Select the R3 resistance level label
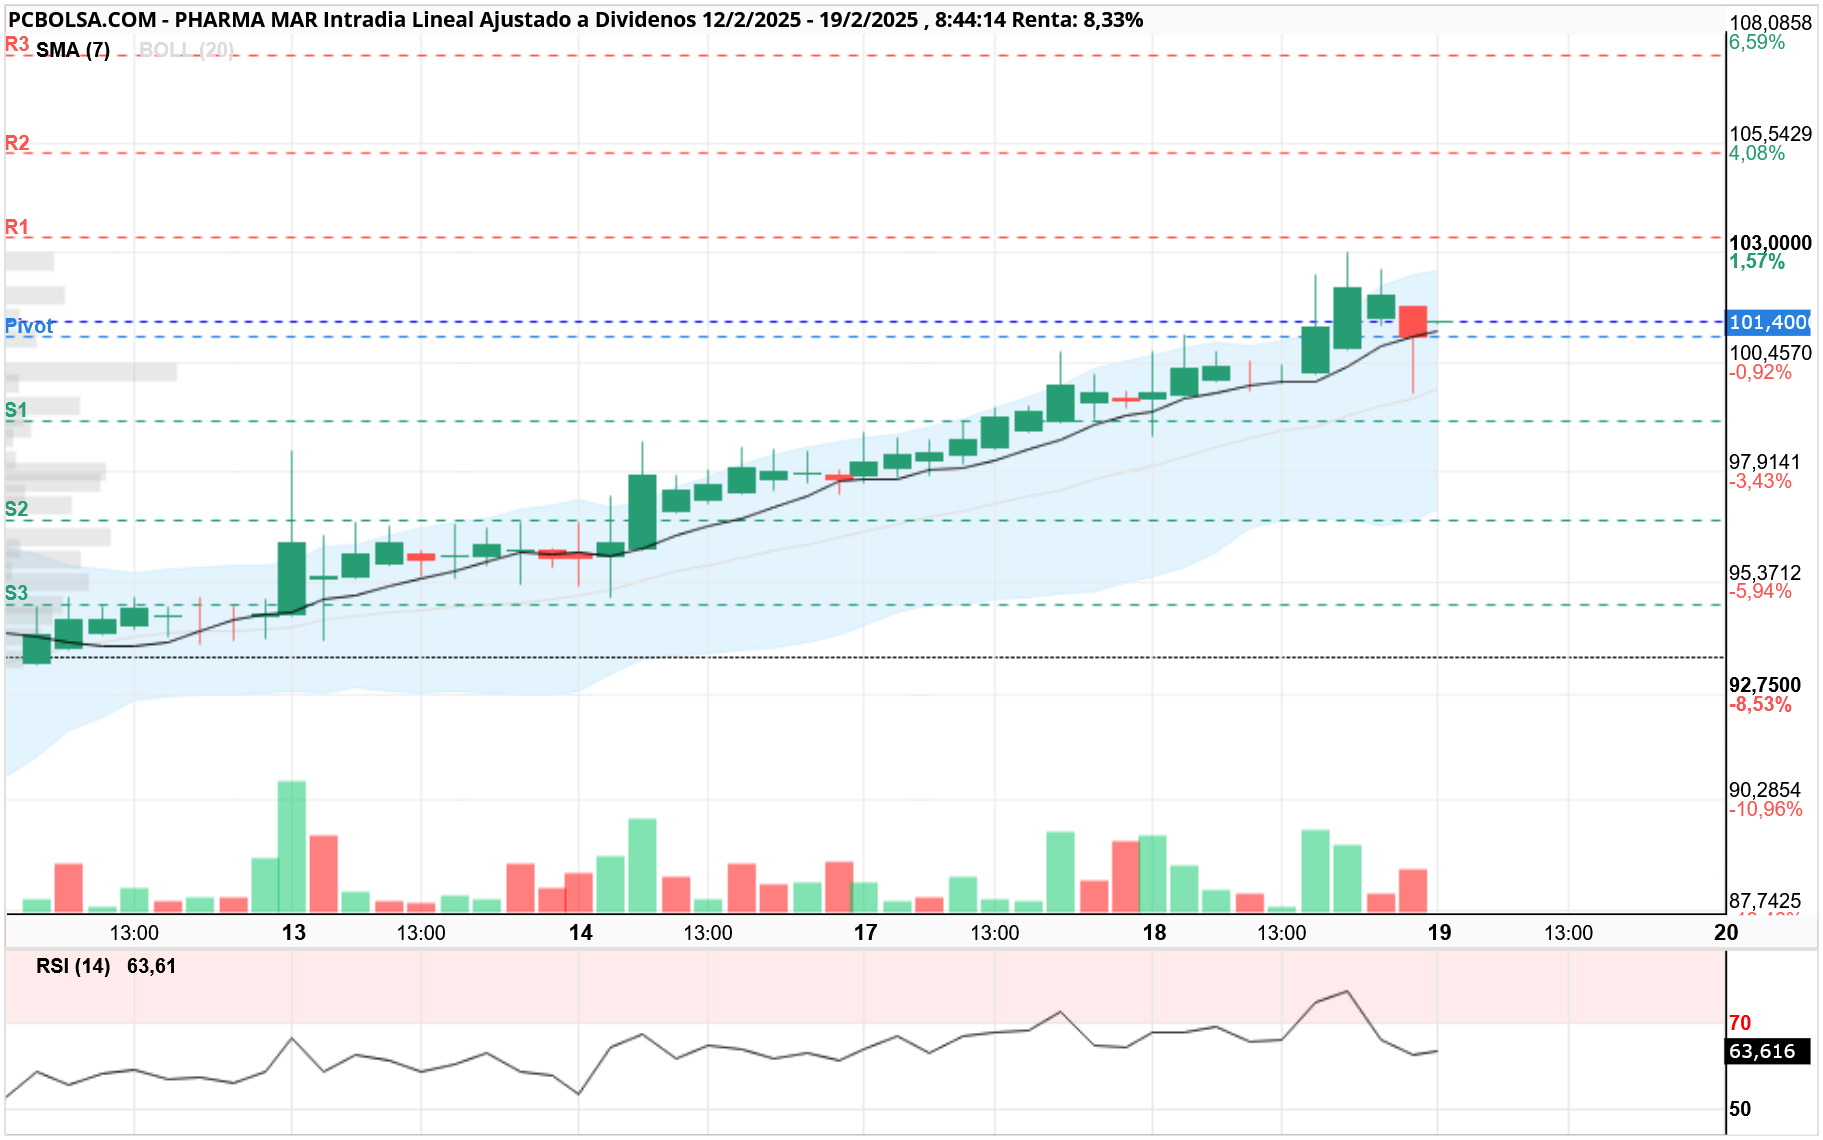 17,44
